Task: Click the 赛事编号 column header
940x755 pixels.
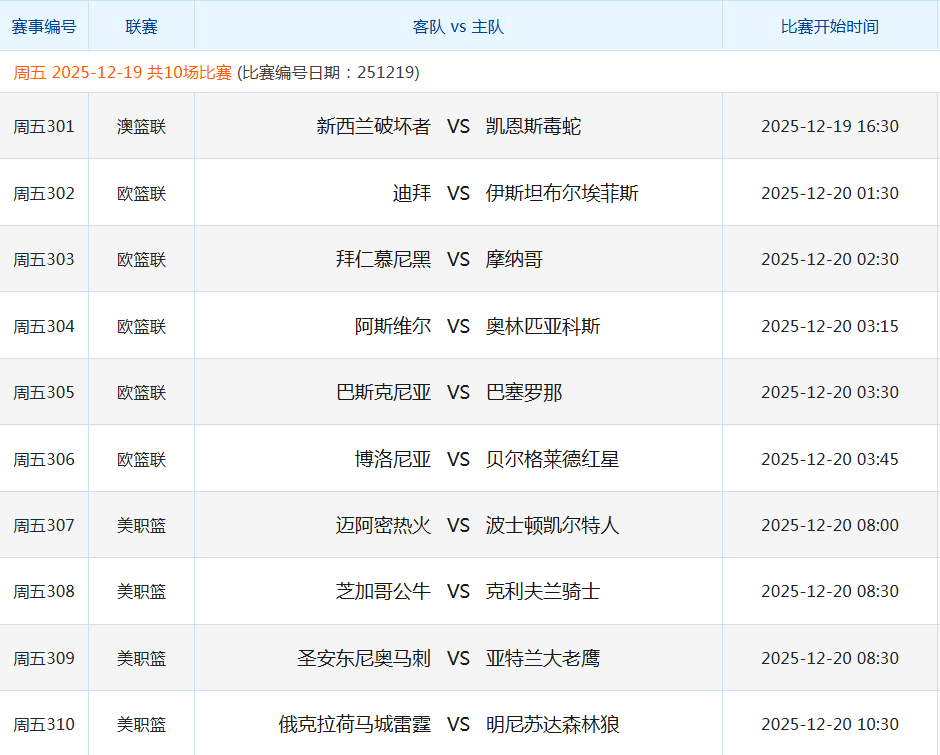Action: (x=45, y=26)
